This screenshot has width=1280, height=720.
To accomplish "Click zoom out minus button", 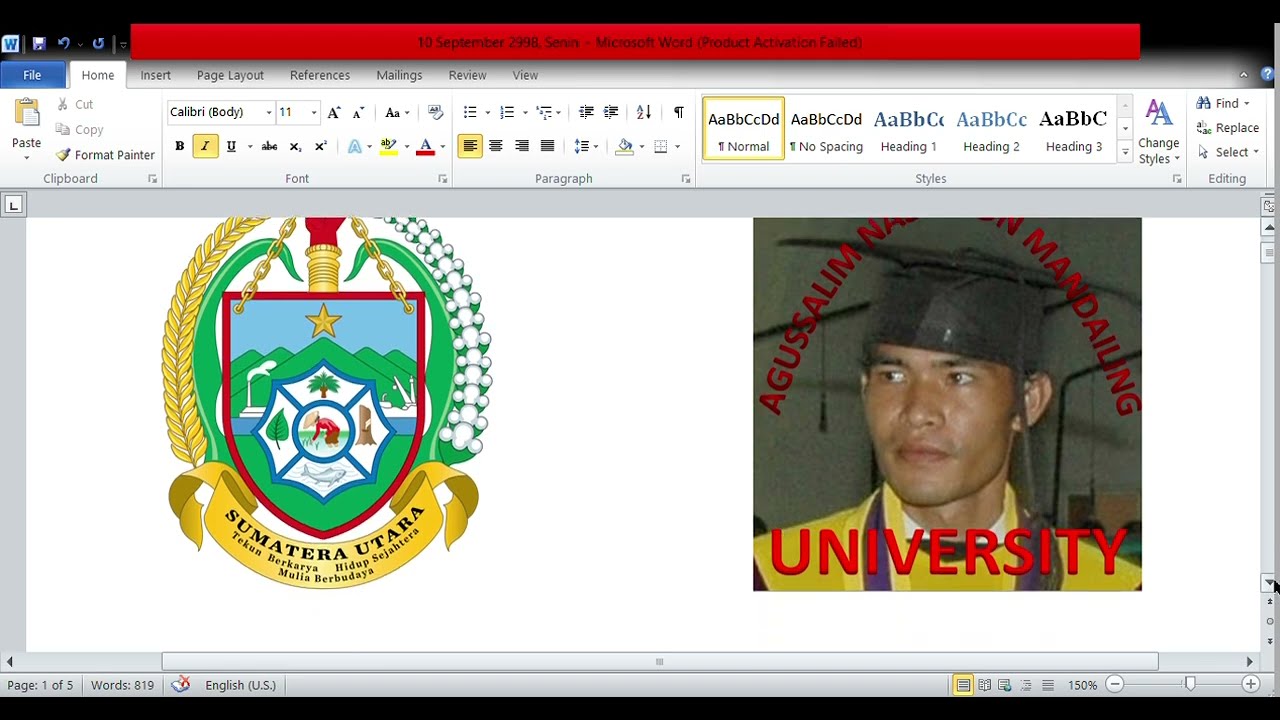I will click(1115, 685).
